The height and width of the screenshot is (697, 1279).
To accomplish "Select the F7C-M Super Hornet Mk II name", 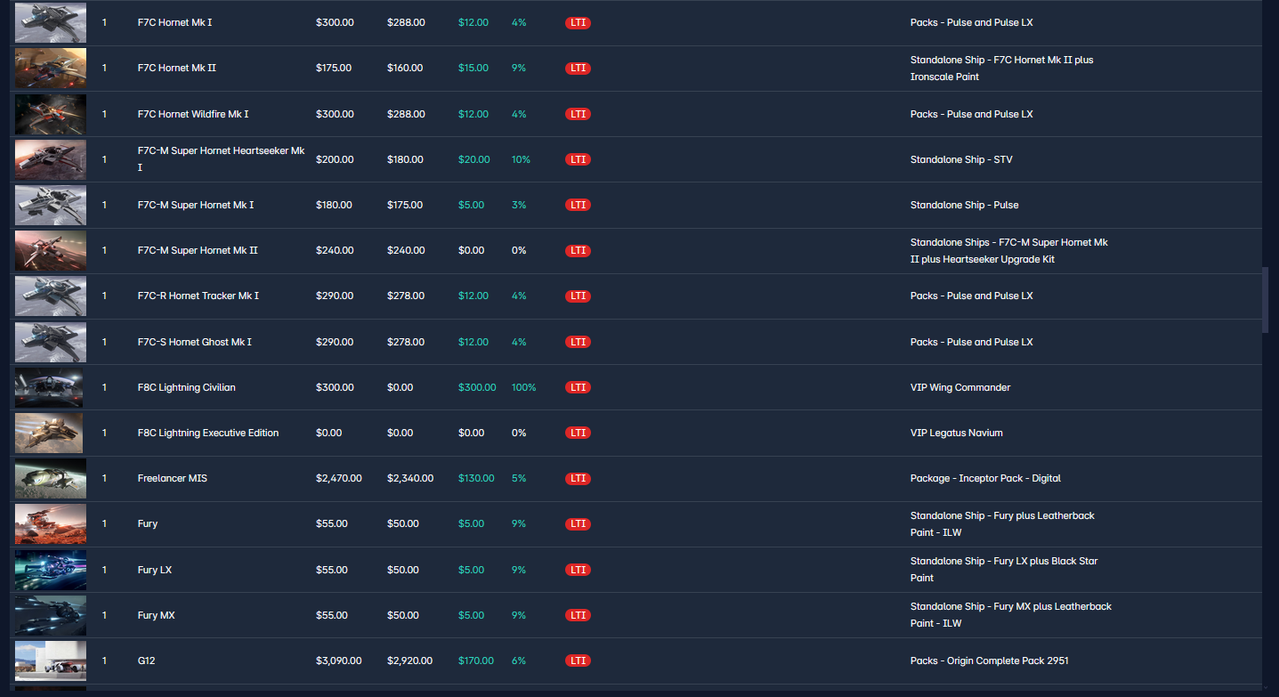I will 198,250.
